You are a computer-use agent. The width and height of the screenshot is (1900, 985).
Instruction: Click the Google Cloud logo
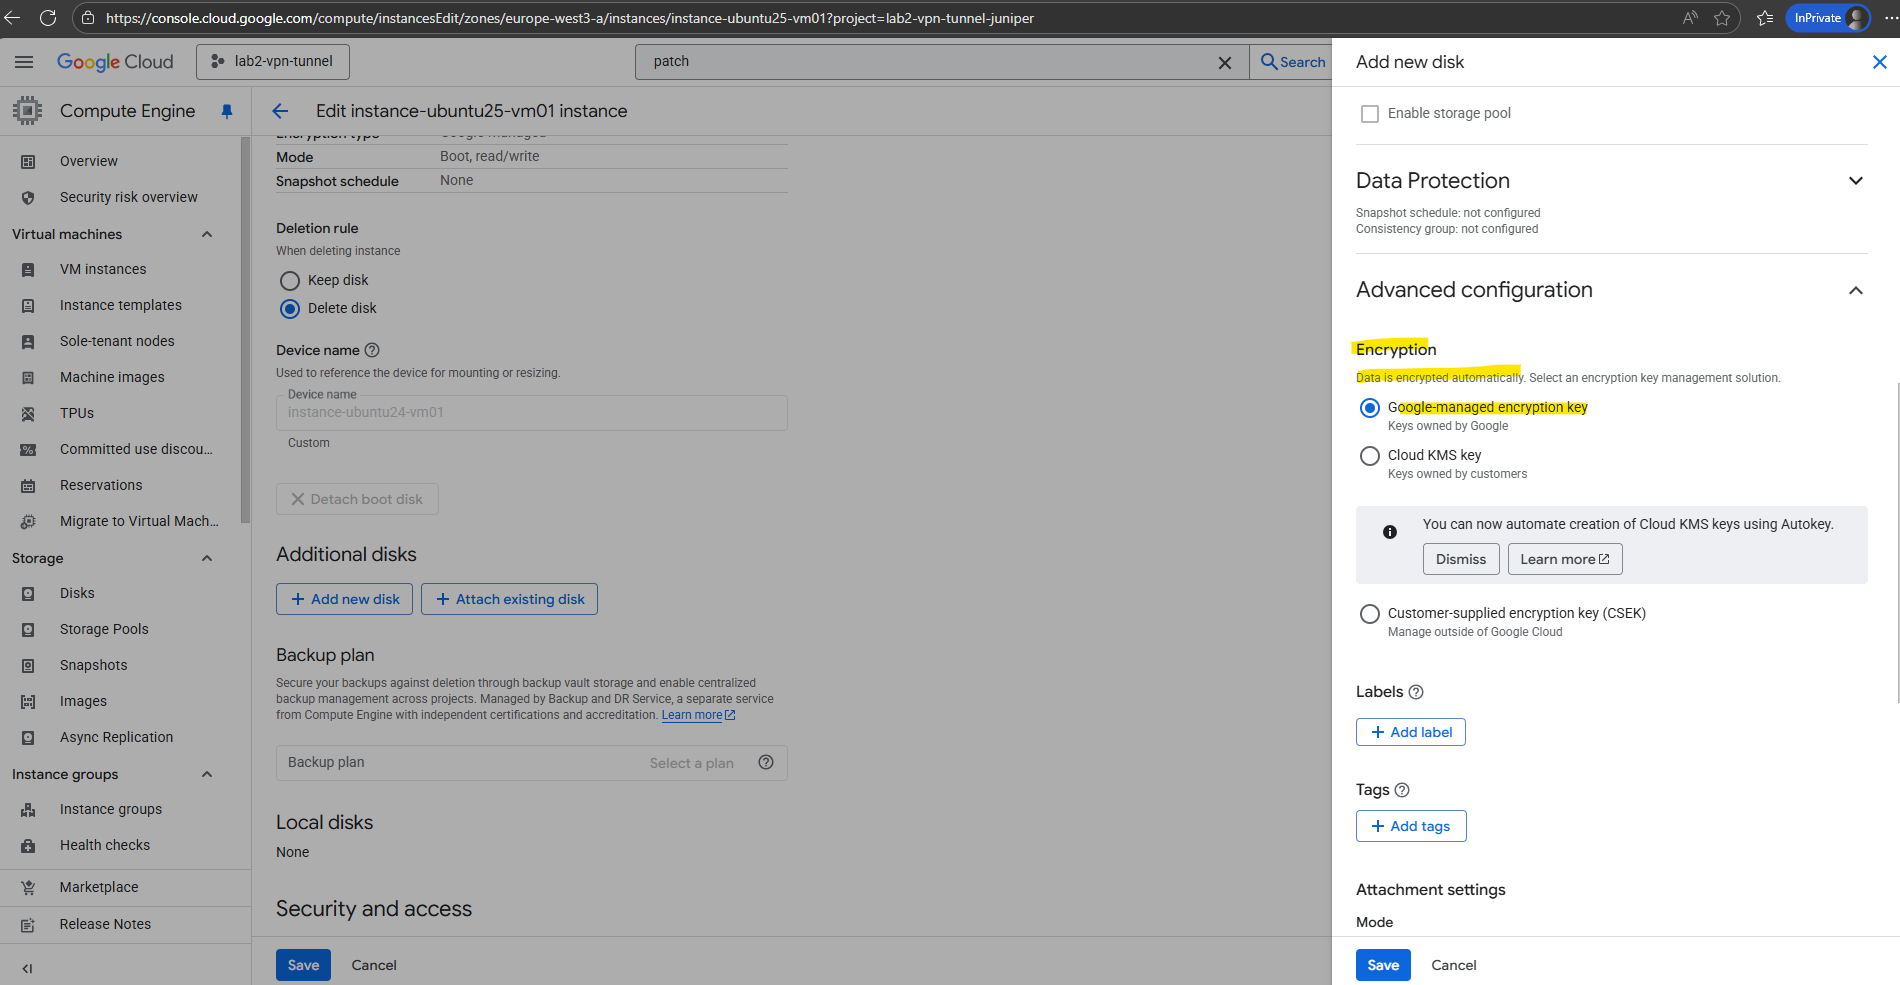point(115,62)
